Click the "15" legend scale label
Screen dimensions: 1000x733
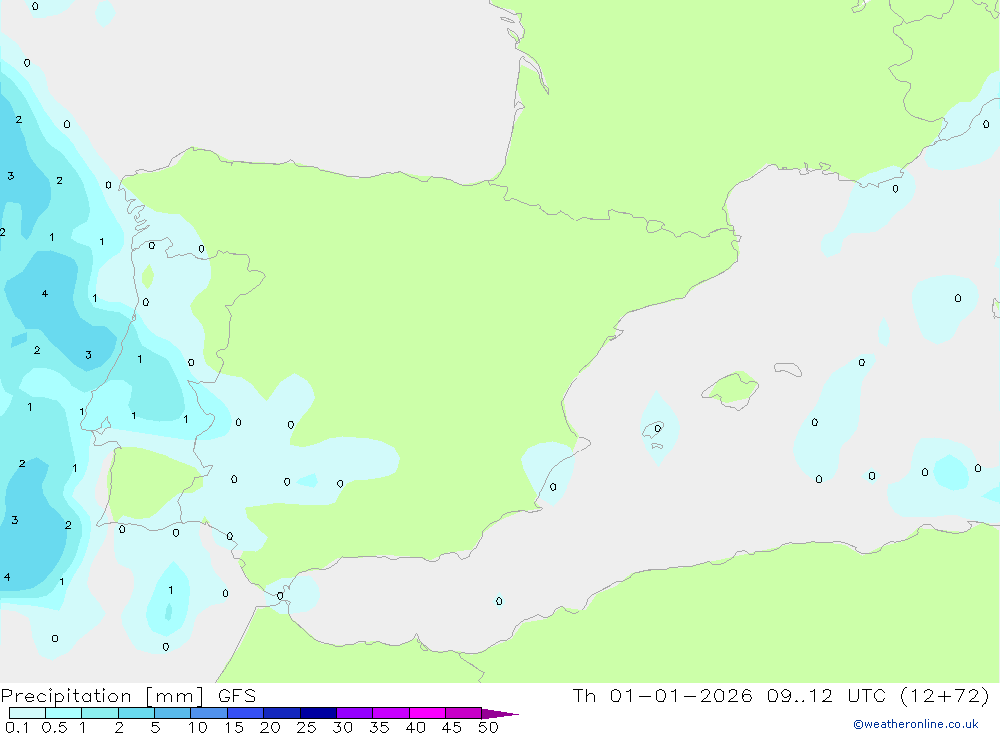click(233, 727)
